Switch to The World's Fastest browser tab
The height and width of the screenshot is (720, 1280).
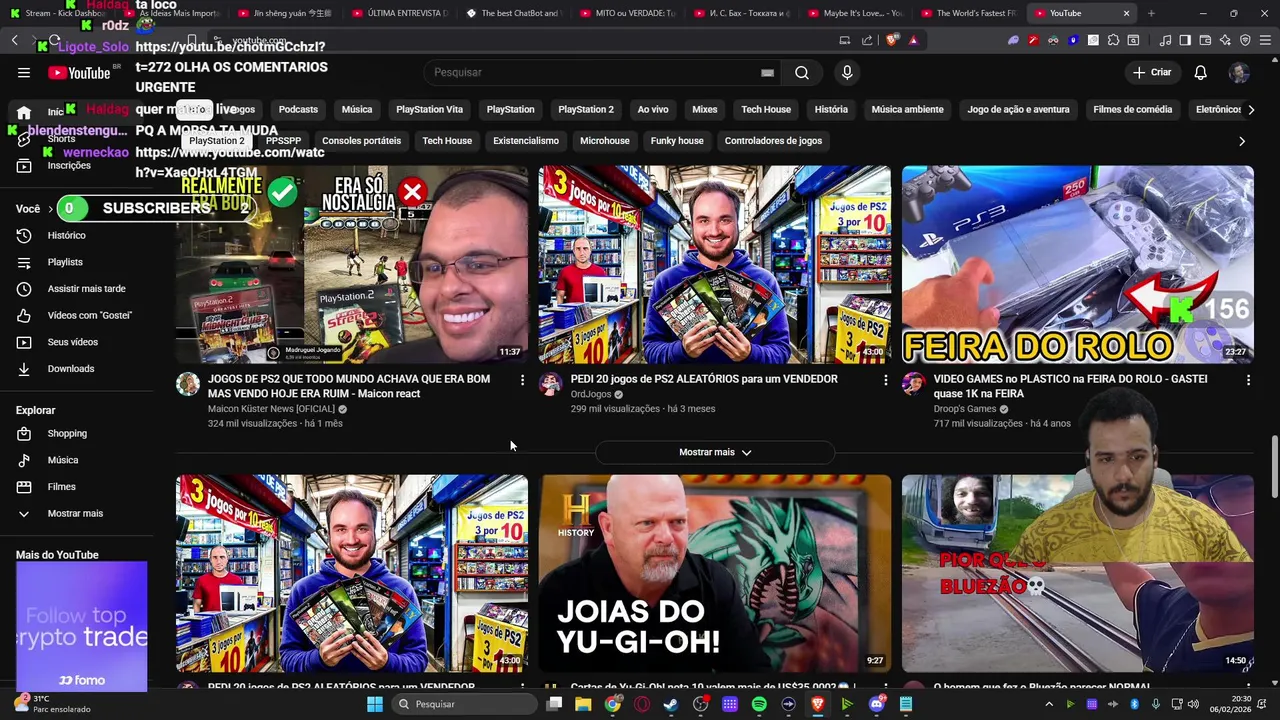coord(970,13)
